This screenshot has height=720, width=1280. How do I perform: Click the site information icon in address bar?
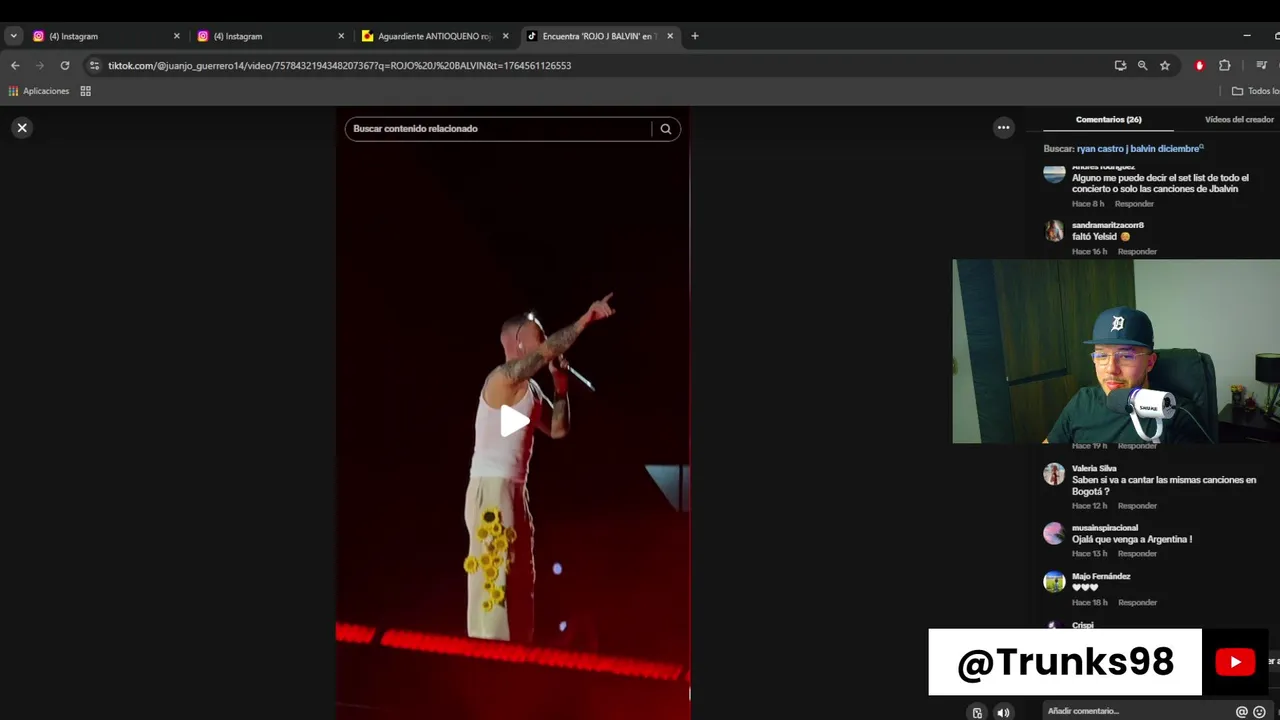point(95,65)
